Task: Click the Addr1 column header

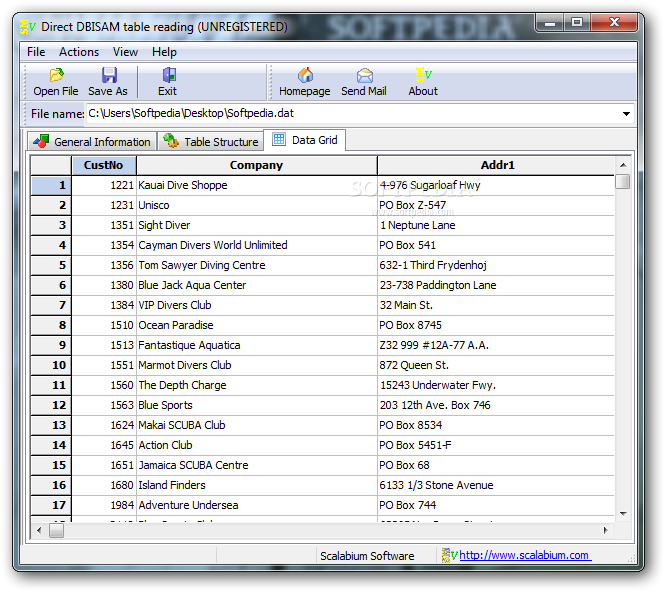Action: pos(496,165)
